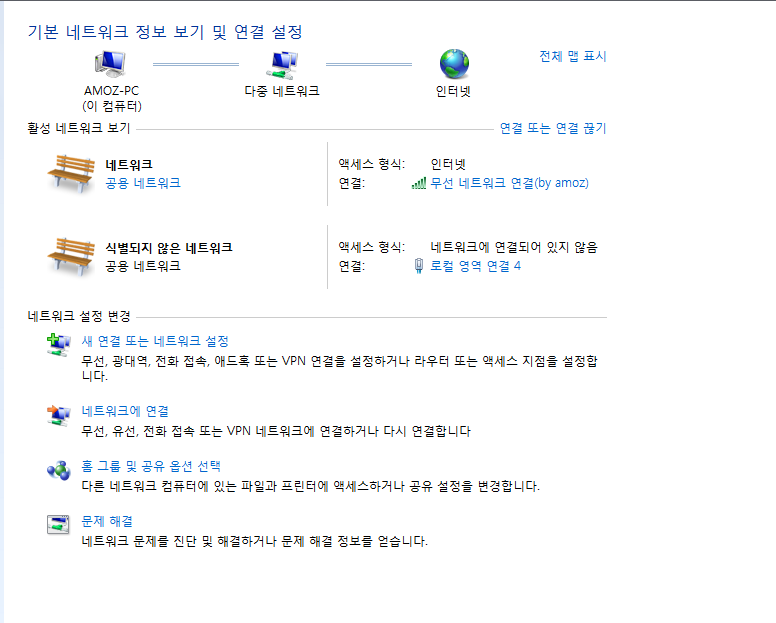Click description starting 무선, 광대역, 전화 접속
This screenshot has height=623, width=776.
[339, 368]
